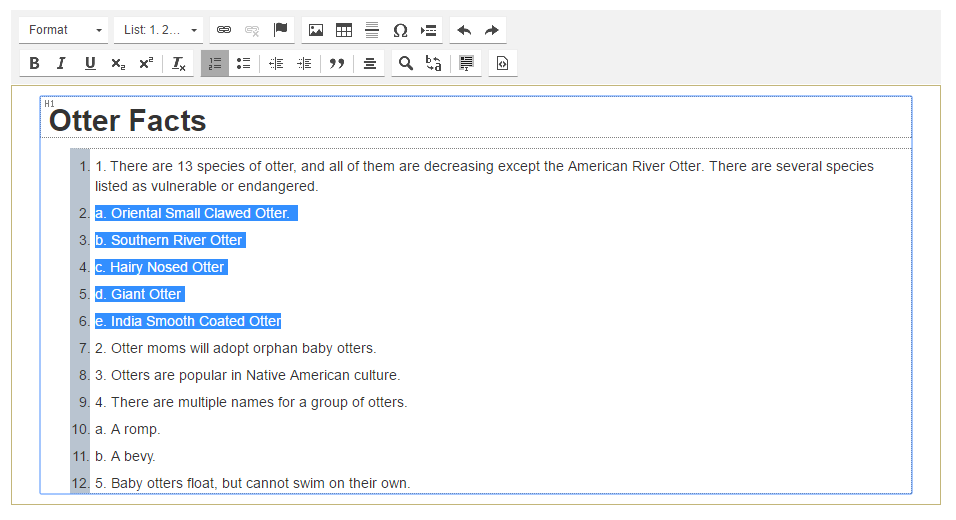Insert a horizontal line

click(x=372, y=30)
